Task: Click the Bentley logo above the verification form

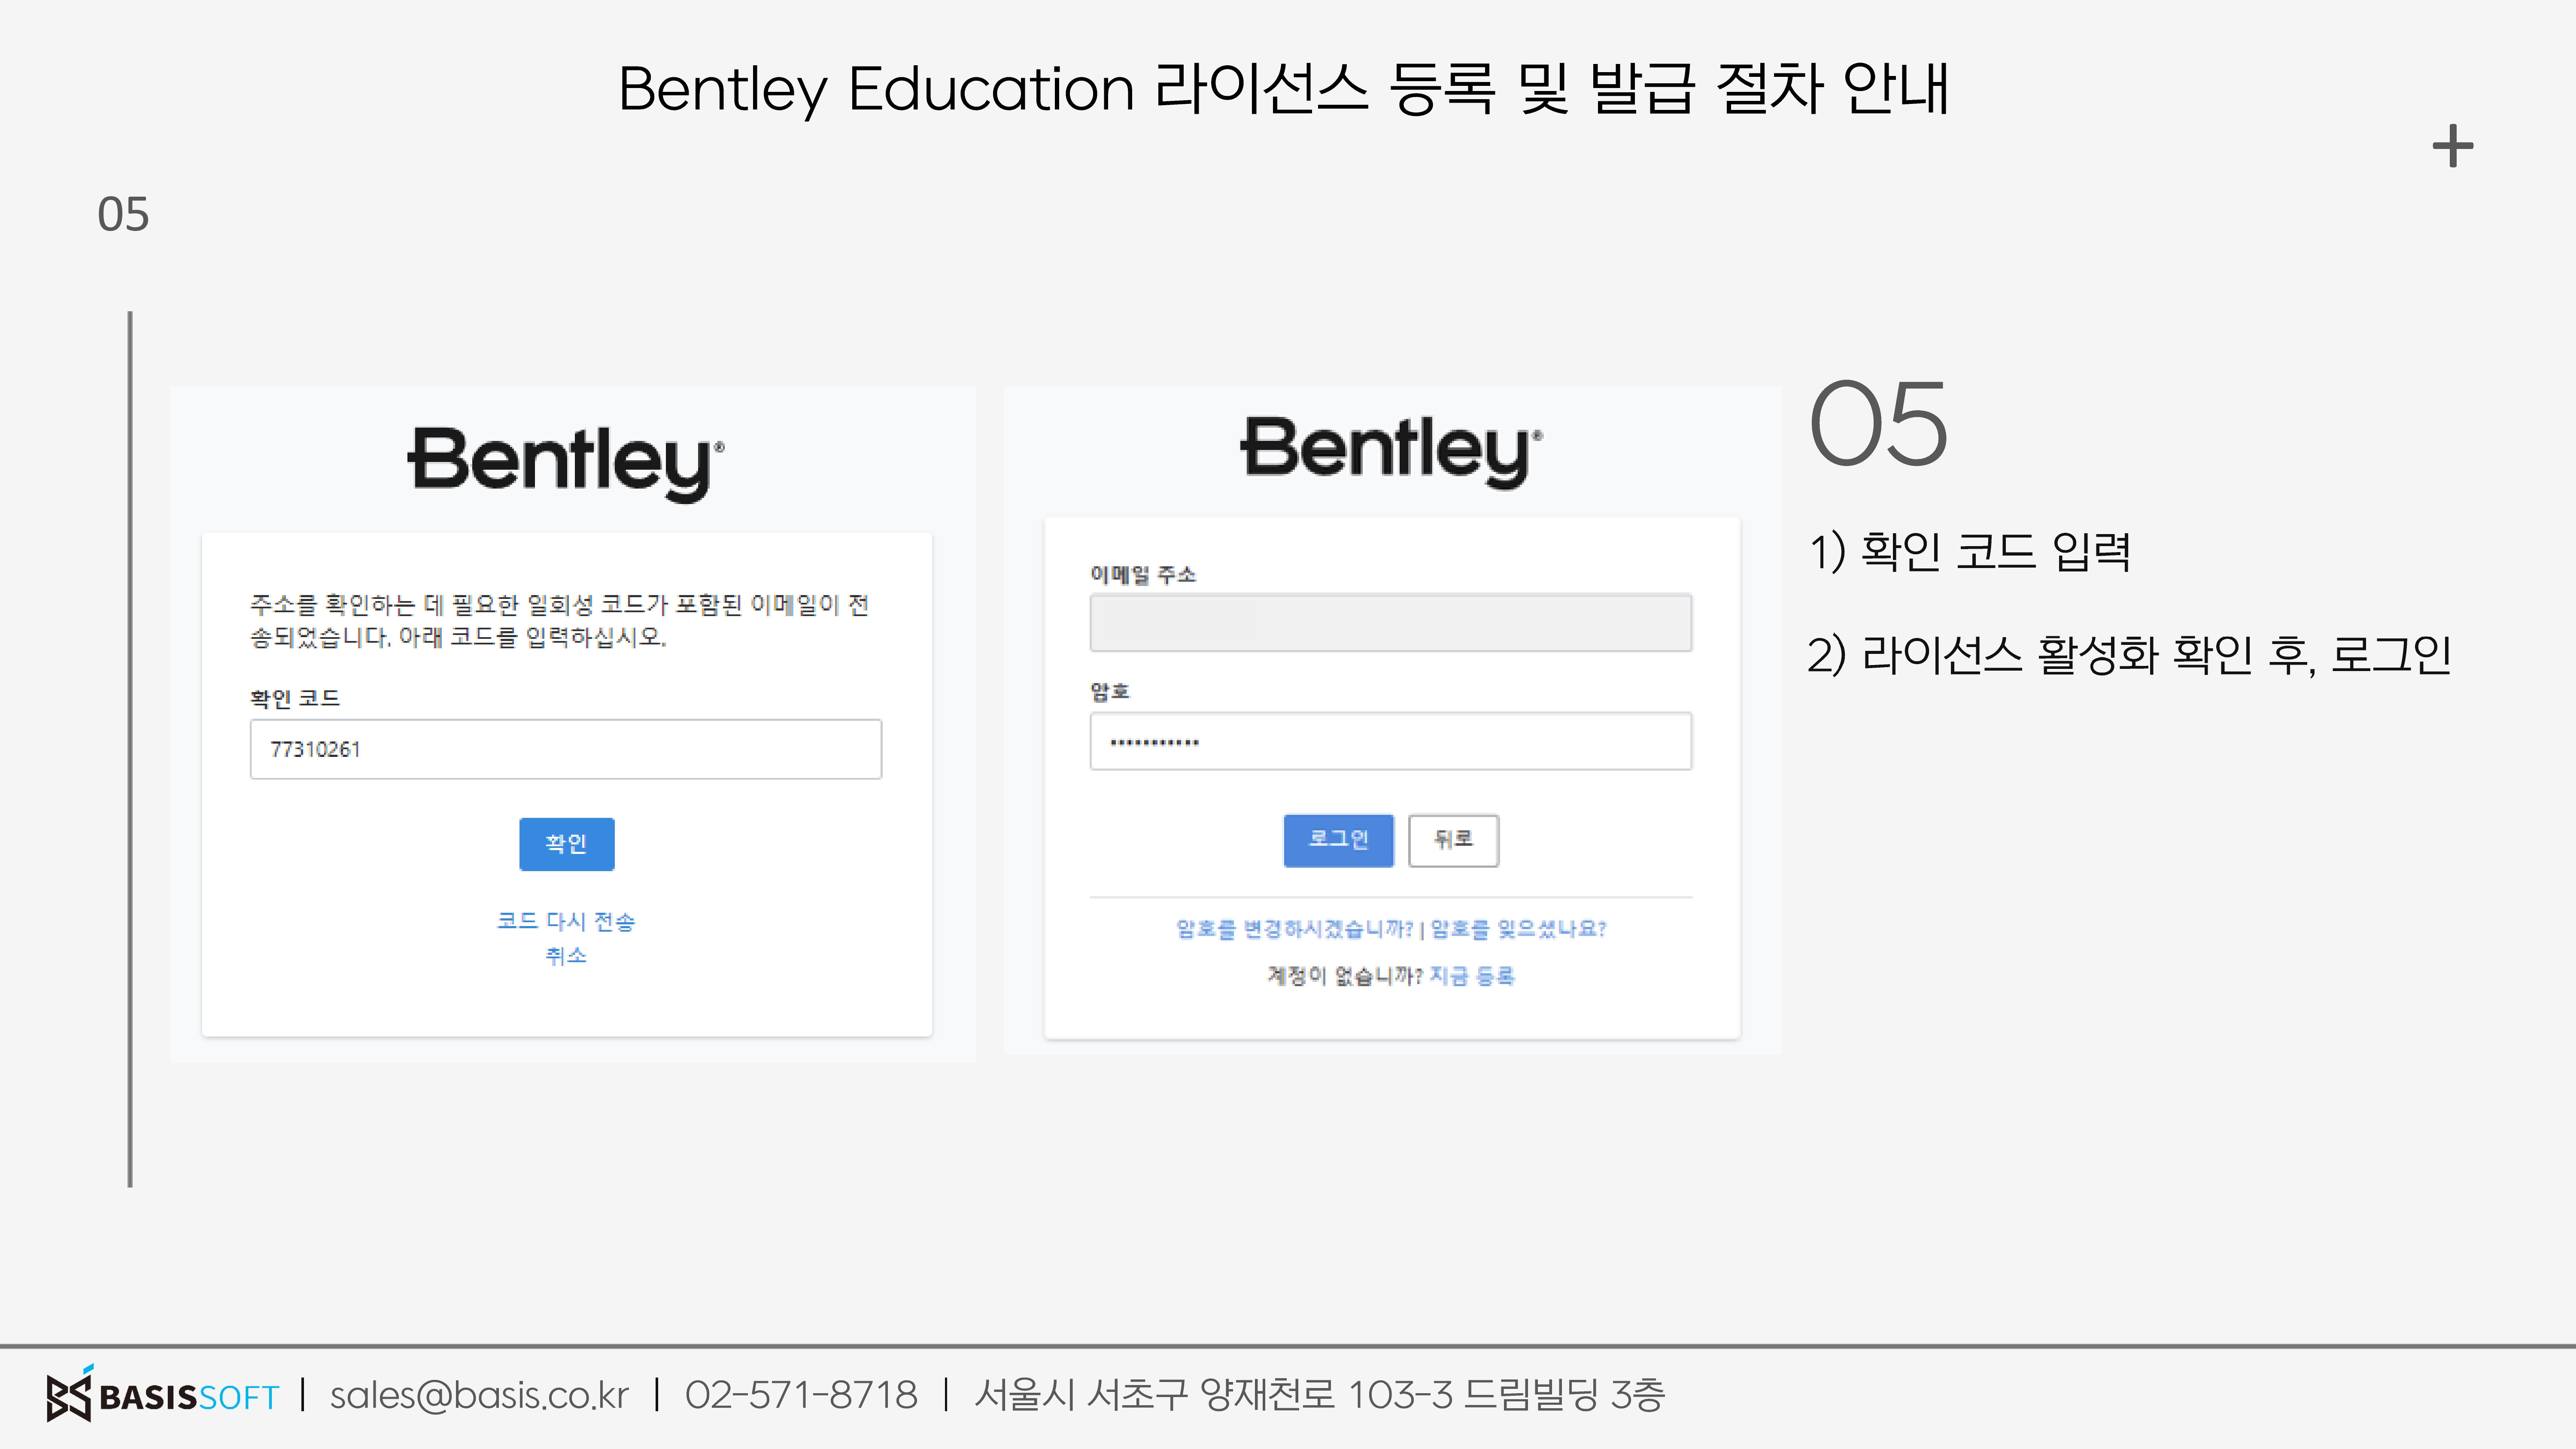Action: pos(566,462)
